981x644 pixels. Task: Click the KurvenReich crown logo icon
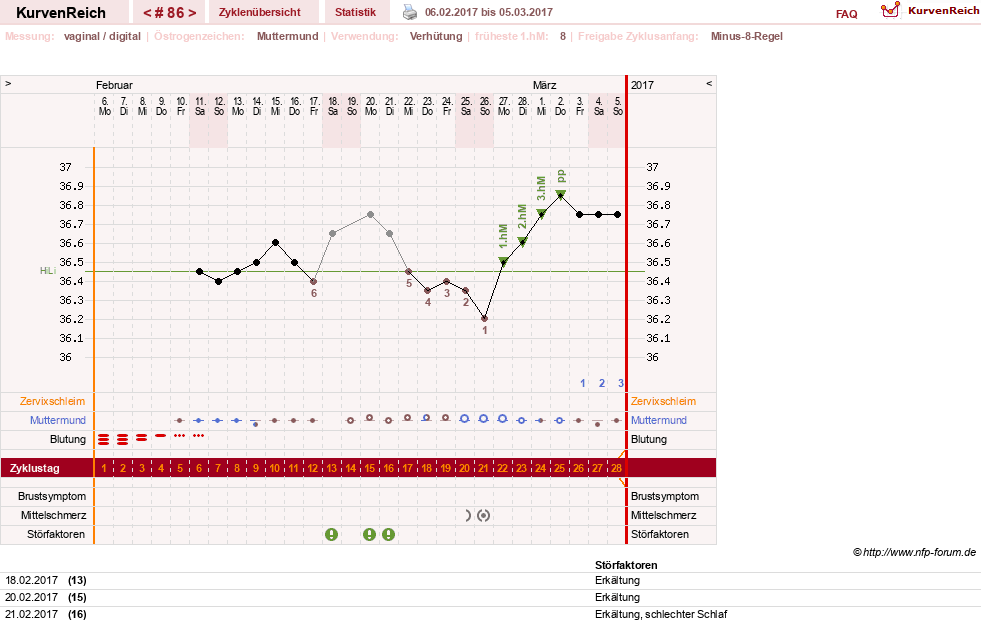pos(890,10)
